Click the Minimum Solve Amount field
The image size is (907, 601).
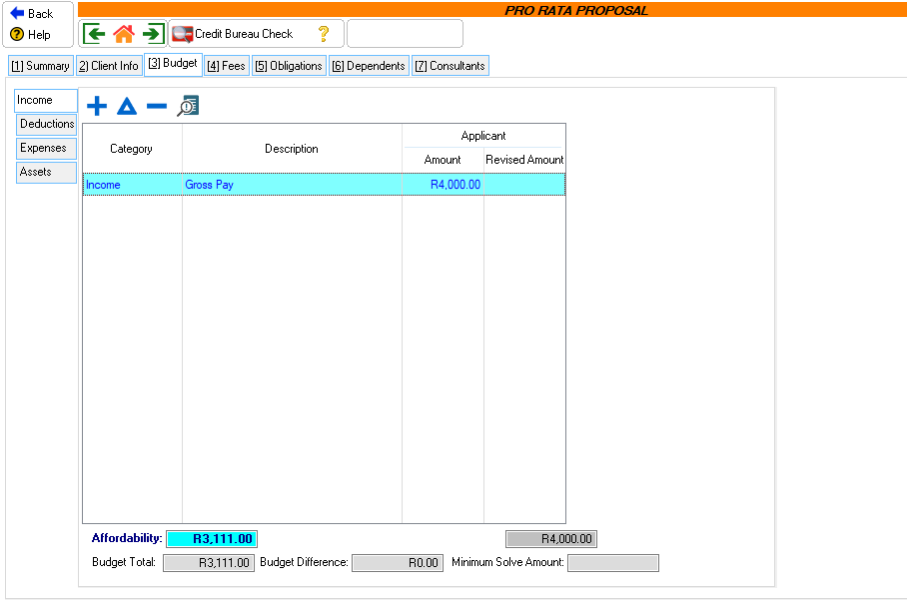click(x=612, y=563)
